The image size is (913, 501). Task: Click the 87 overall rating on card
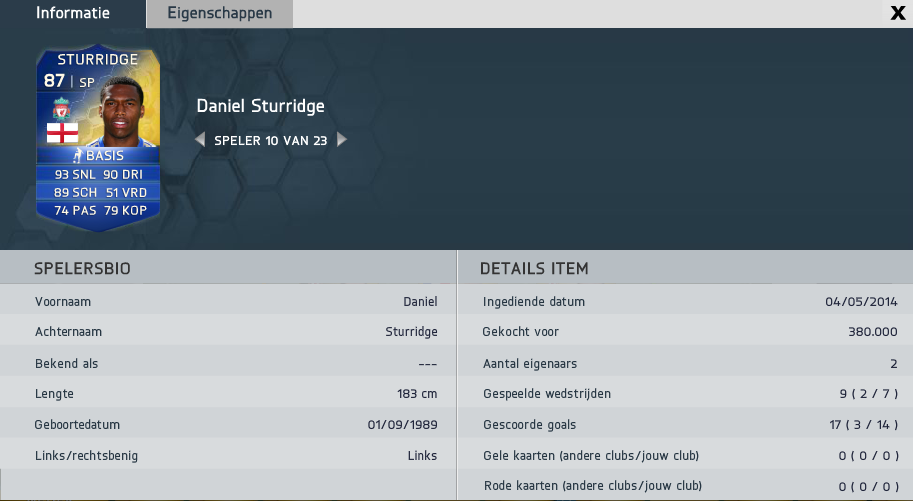tap(54, 80)
